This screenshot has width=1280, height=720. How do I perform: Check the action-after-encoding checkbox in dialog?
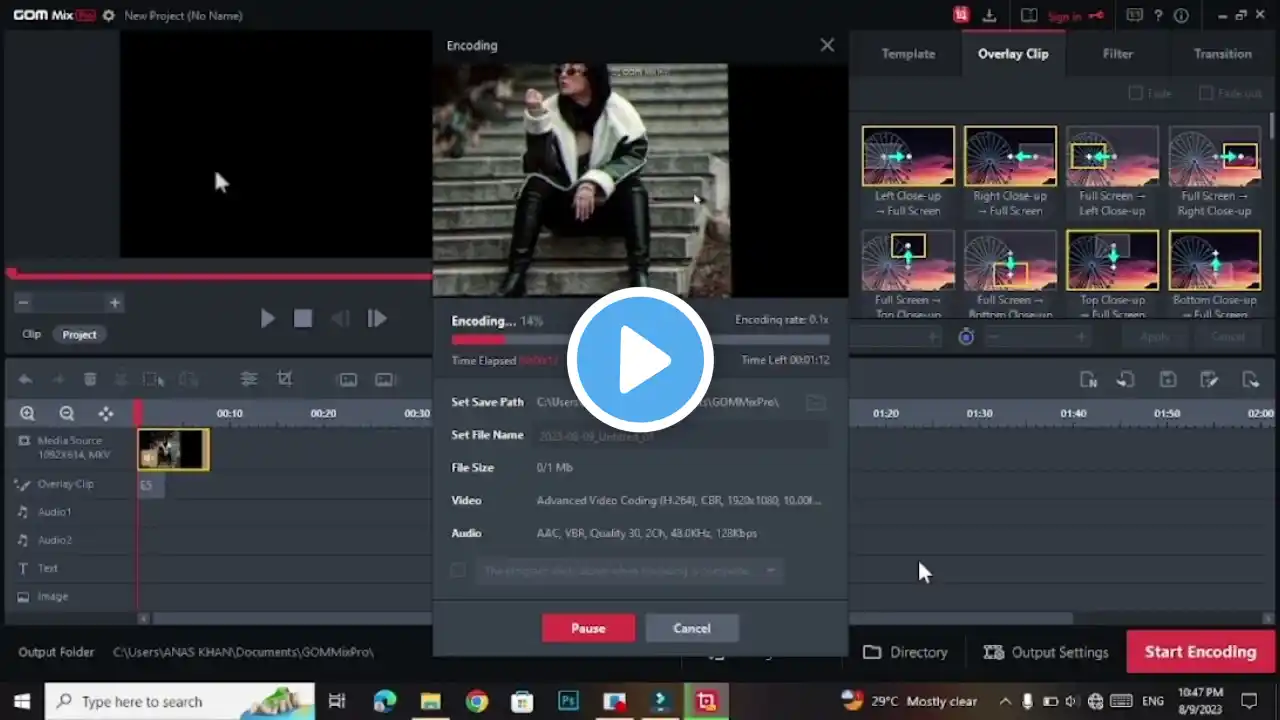458,570
